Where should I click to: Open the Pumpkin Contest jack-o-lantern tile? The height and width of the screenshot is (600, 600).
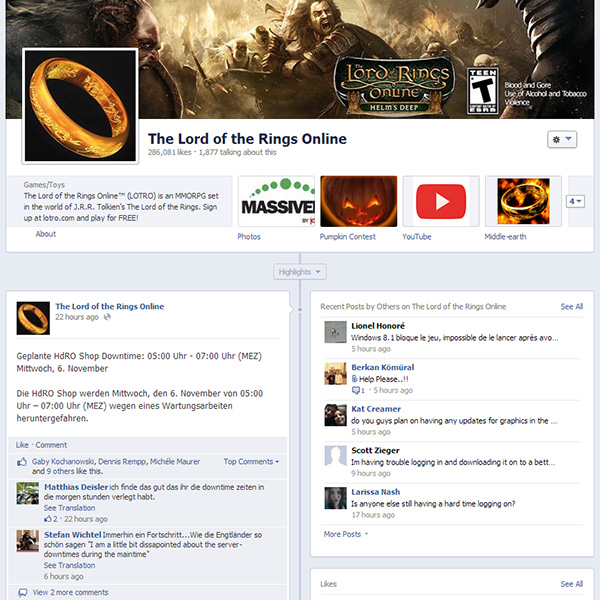point(359,201)
